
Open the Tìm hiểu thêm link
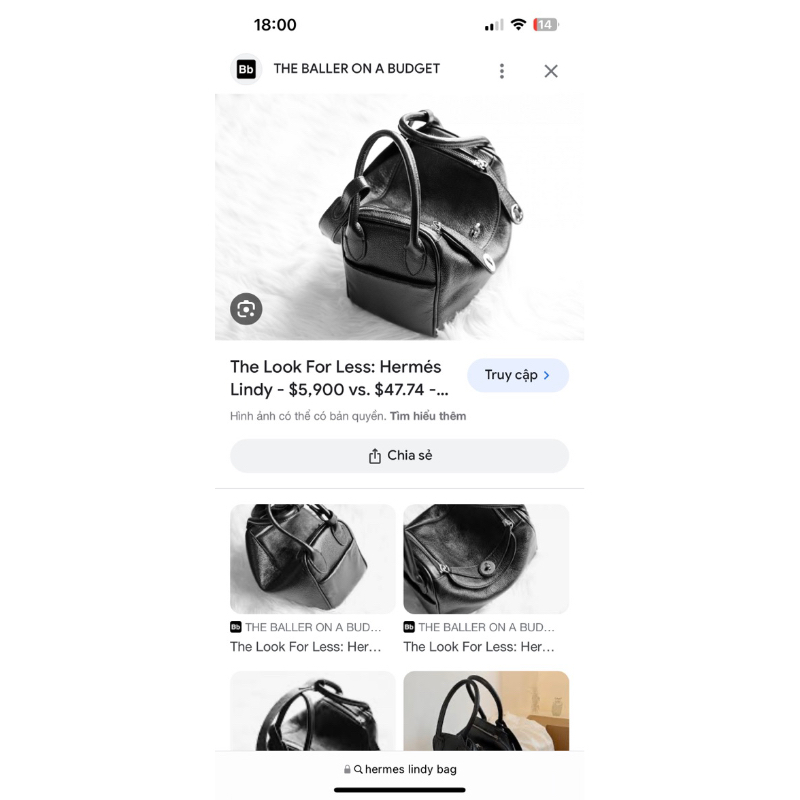pyautogui.click(x=428, y=416)
